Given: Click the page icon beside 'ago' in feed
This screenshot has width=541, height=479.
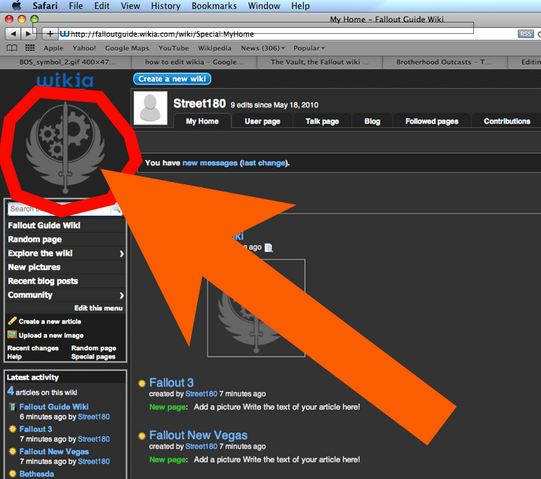Looking at the screenshot, I should coord(268,247).
